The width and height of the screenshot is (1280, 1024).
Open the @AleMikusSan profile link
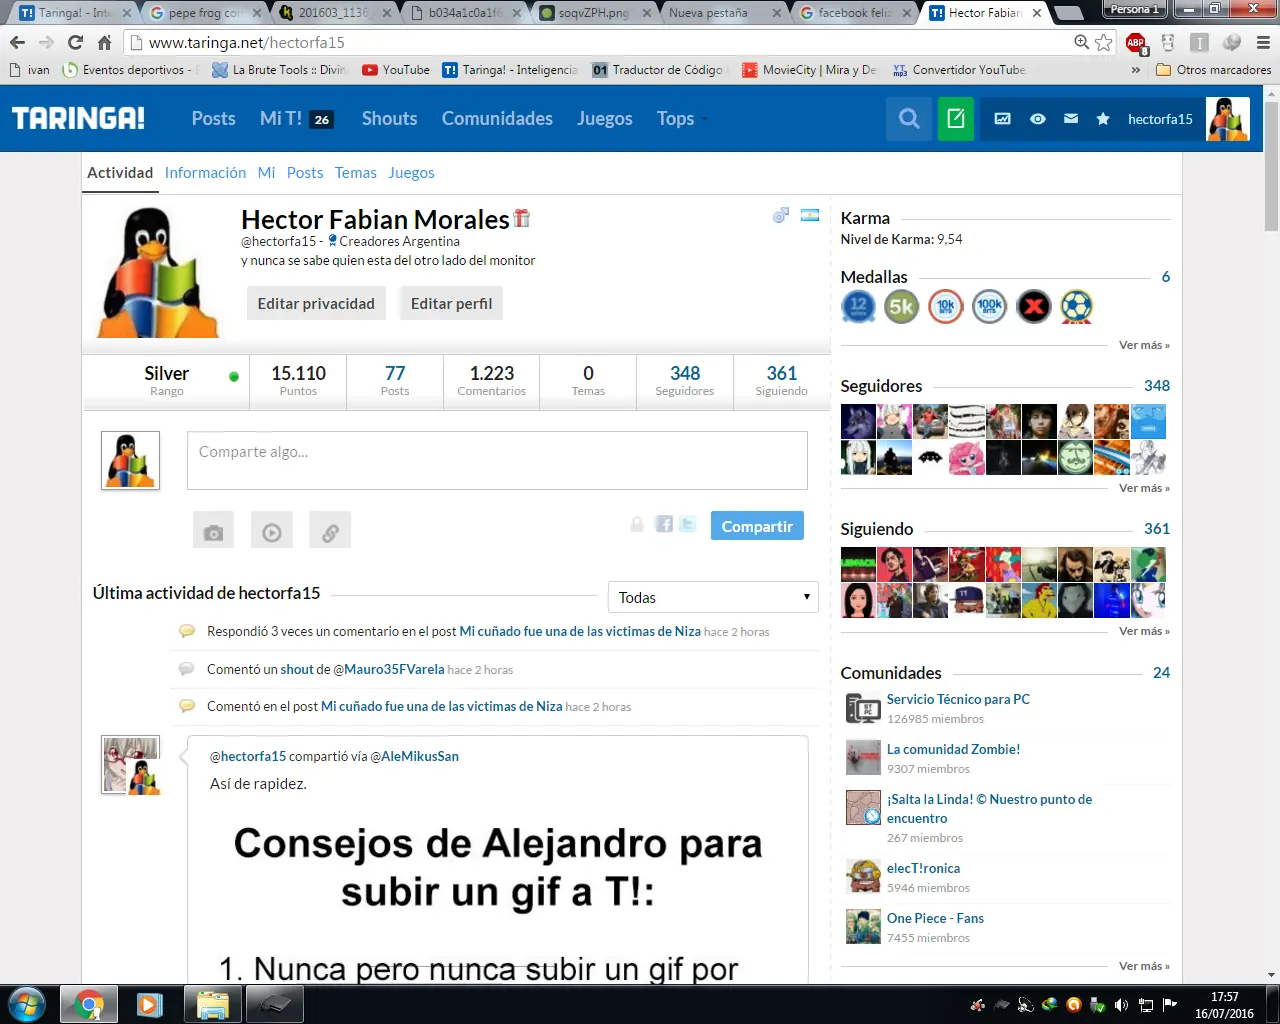point(414,756)
